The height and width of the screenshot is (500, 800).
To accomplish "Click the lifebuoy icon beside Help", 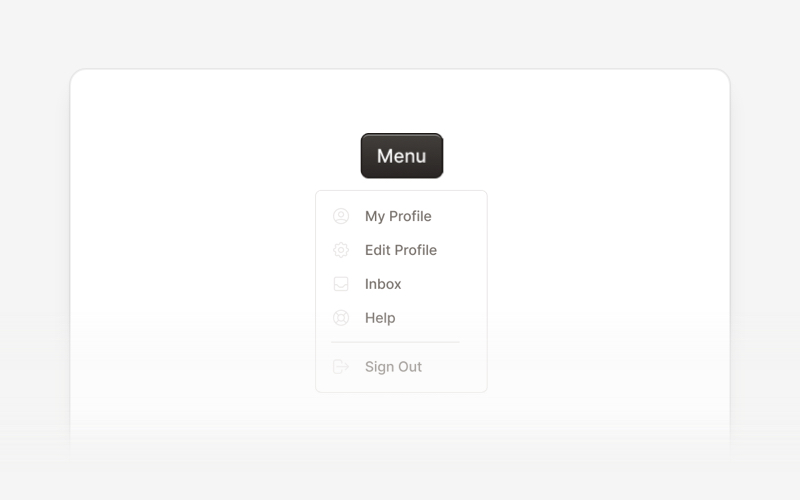I will 341,318.
